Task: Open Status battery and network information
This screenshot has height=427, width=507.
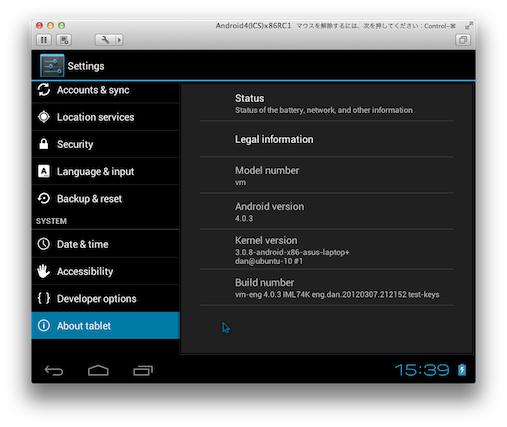Action: pyautogui.click(x=326, y=104)
